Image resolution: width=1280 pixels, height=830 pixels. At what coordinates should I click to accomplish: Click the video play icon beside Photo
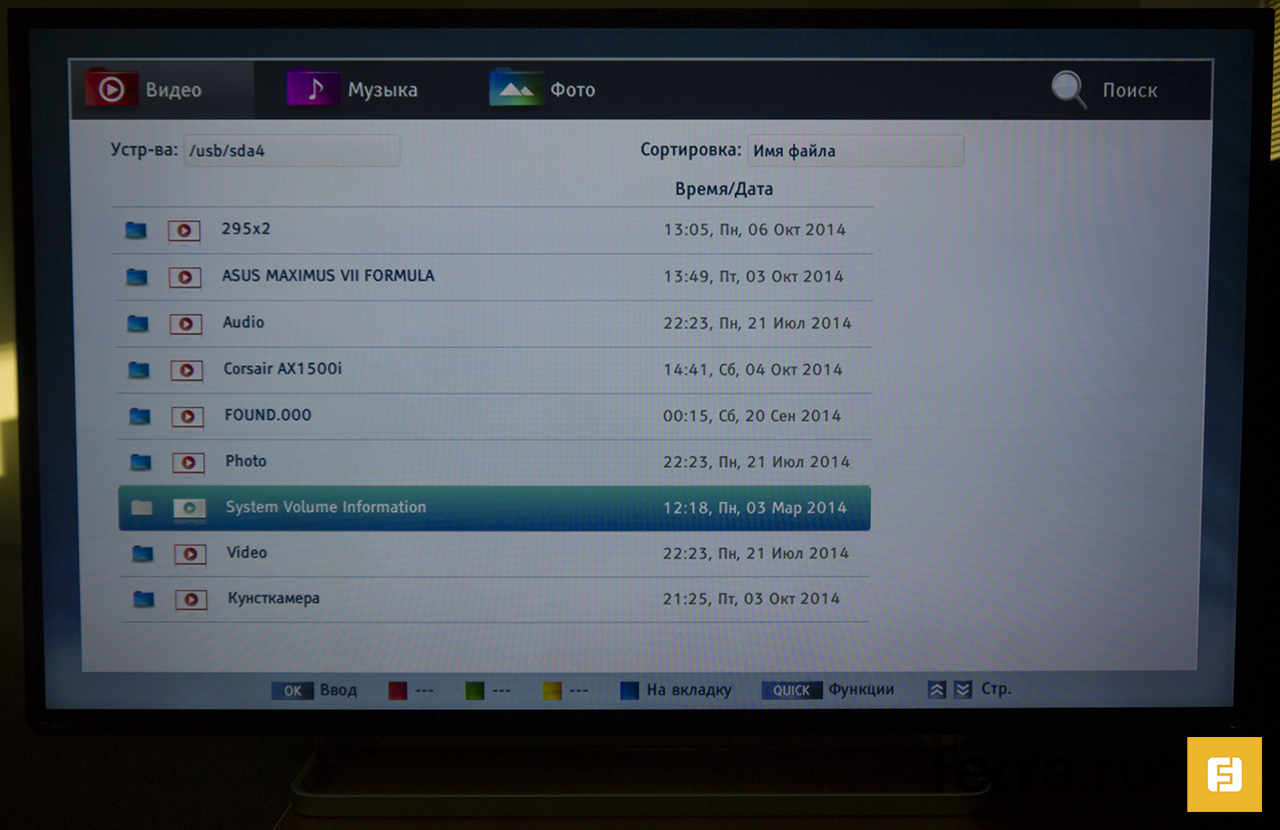188,463
